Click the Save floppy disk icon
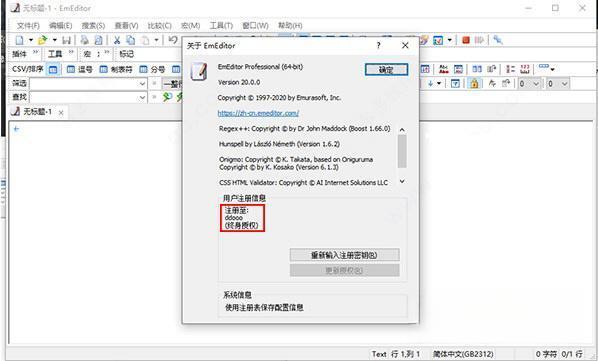 (x=66, y=40)
